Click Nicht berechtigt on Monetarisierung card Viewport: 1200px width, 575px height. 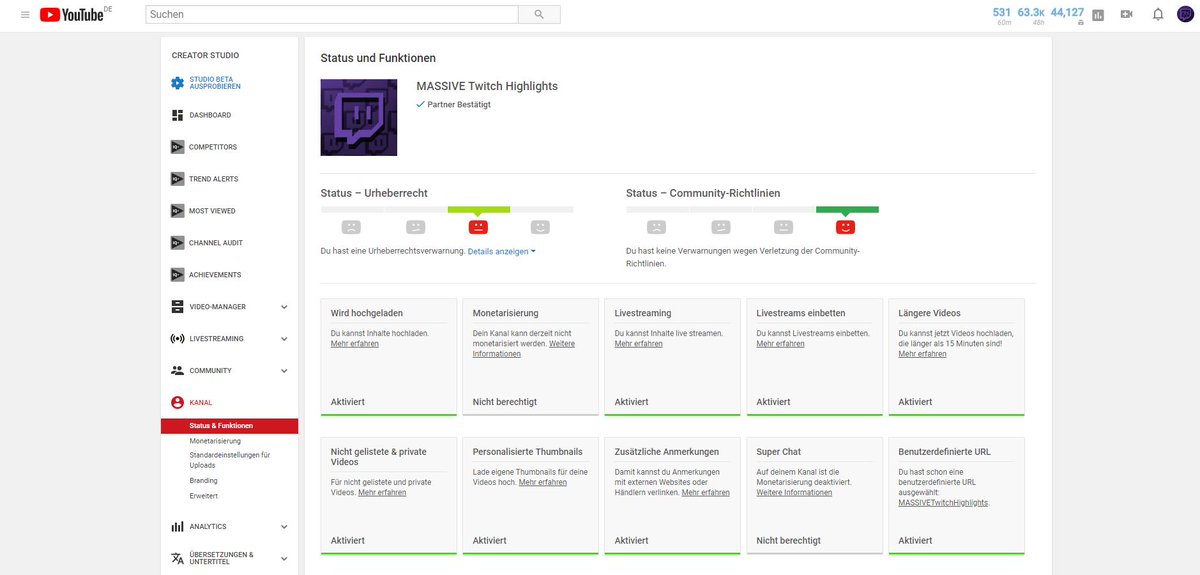click(505, 402)
